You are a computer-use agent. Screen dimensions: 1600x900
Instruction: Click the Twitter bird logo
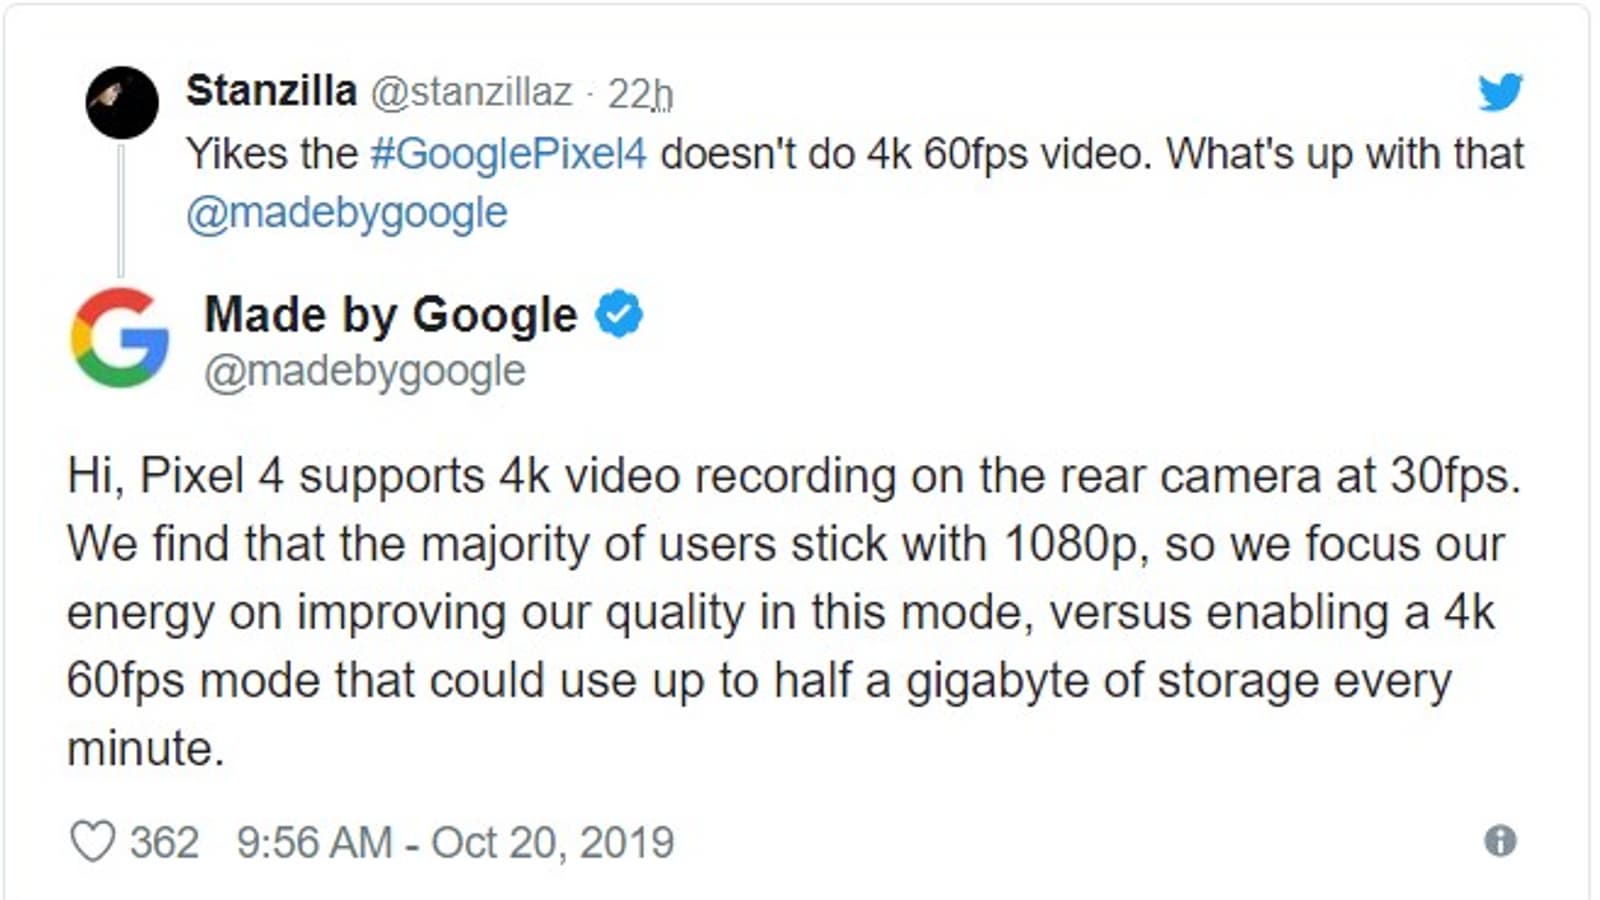click(x=1500, y=92)
